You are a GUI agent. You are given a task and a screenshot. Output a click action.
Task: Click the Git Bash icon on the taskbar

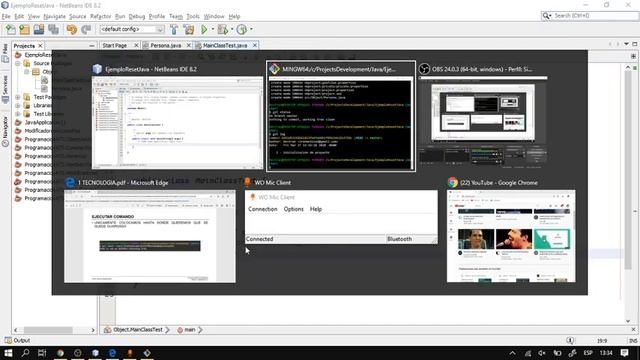(147, 353)
